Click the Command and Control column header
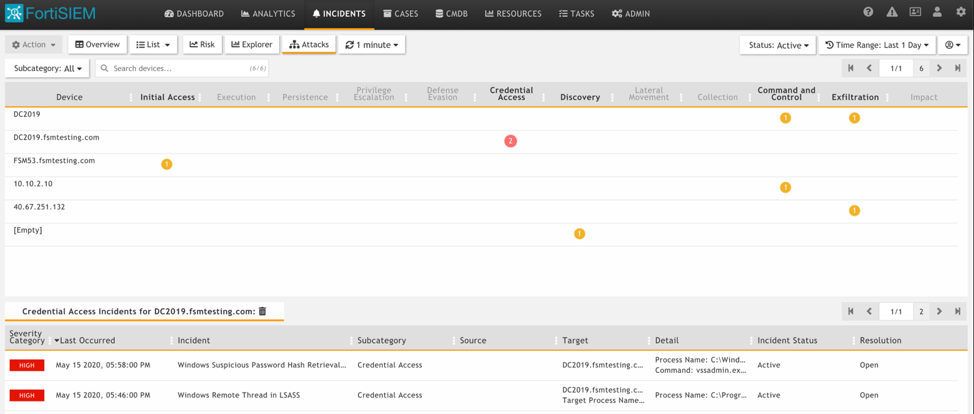This screenshot has width=974, height=414. (786, 93)
